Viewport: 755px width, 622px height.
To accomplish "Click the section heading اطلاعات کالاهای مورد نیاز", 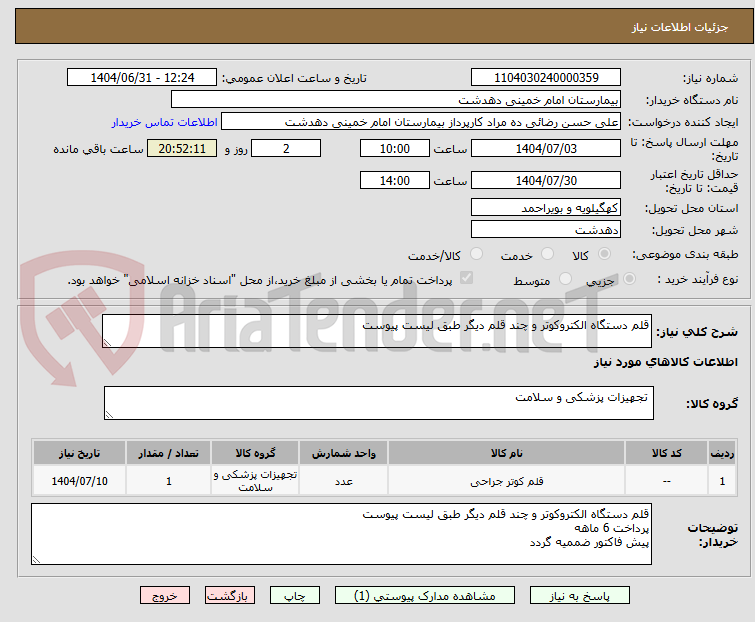I will pyautogui.click(x=665, y=362).
